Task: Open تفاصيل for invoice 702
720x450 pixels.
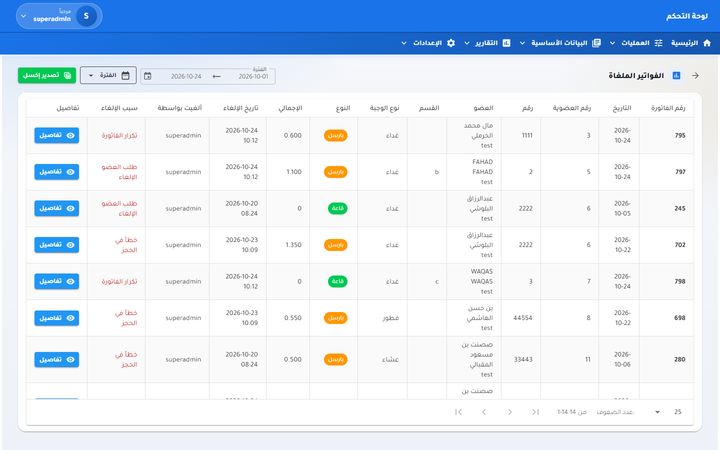Action: point(56,245)
